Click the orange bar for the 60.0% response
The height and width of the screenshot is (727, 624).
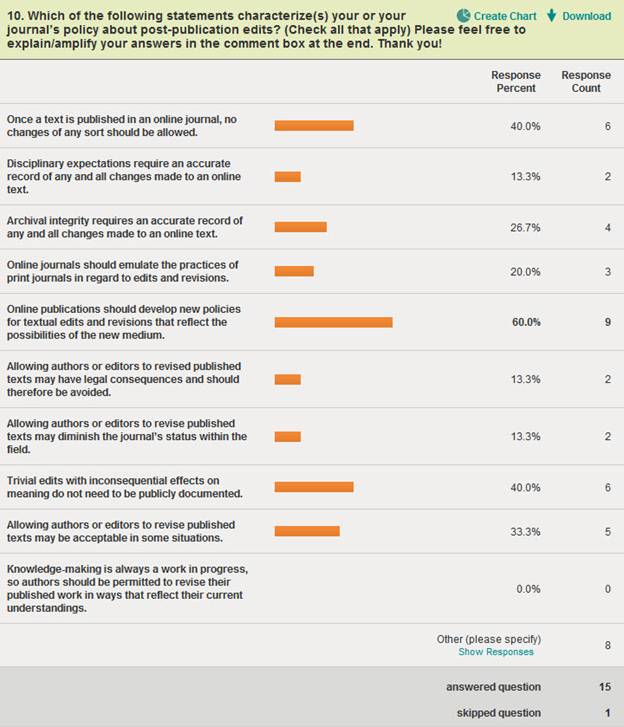[333, 322]
